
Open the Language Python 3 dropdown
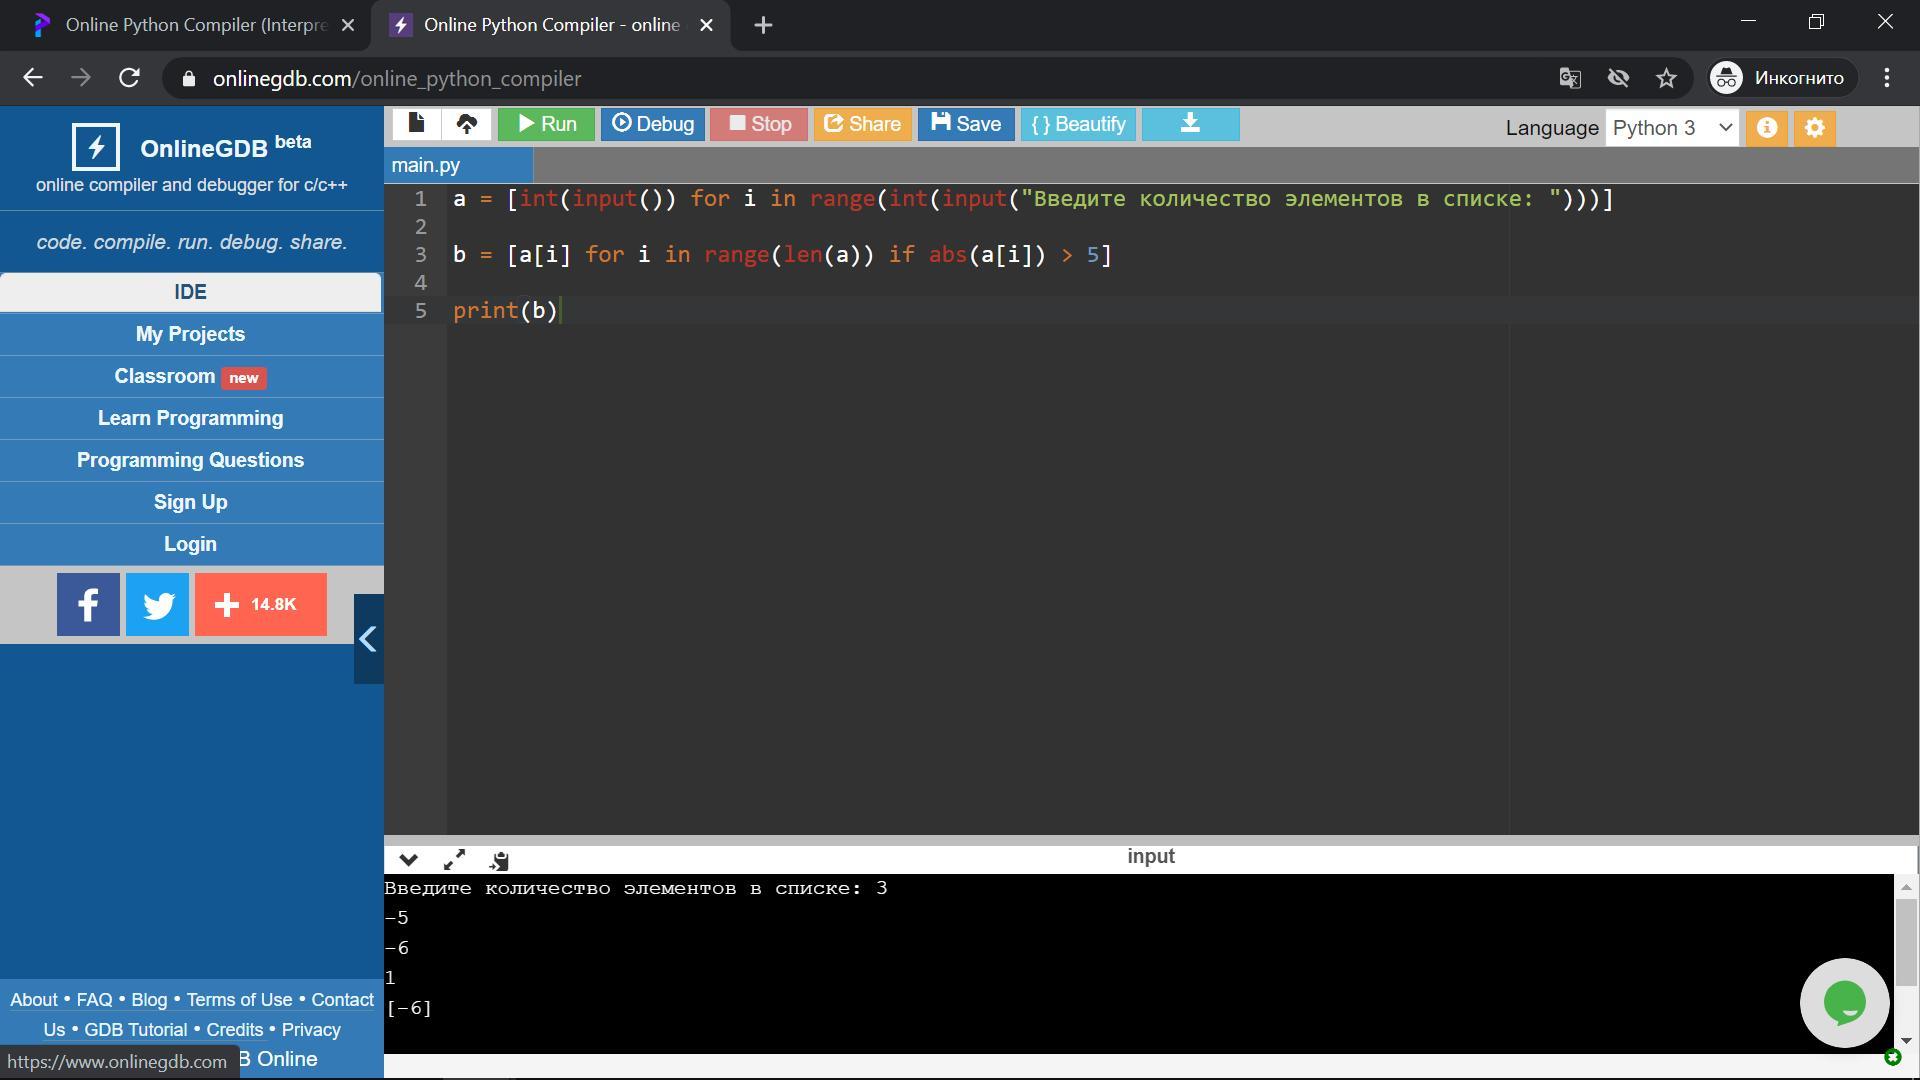1672,128
